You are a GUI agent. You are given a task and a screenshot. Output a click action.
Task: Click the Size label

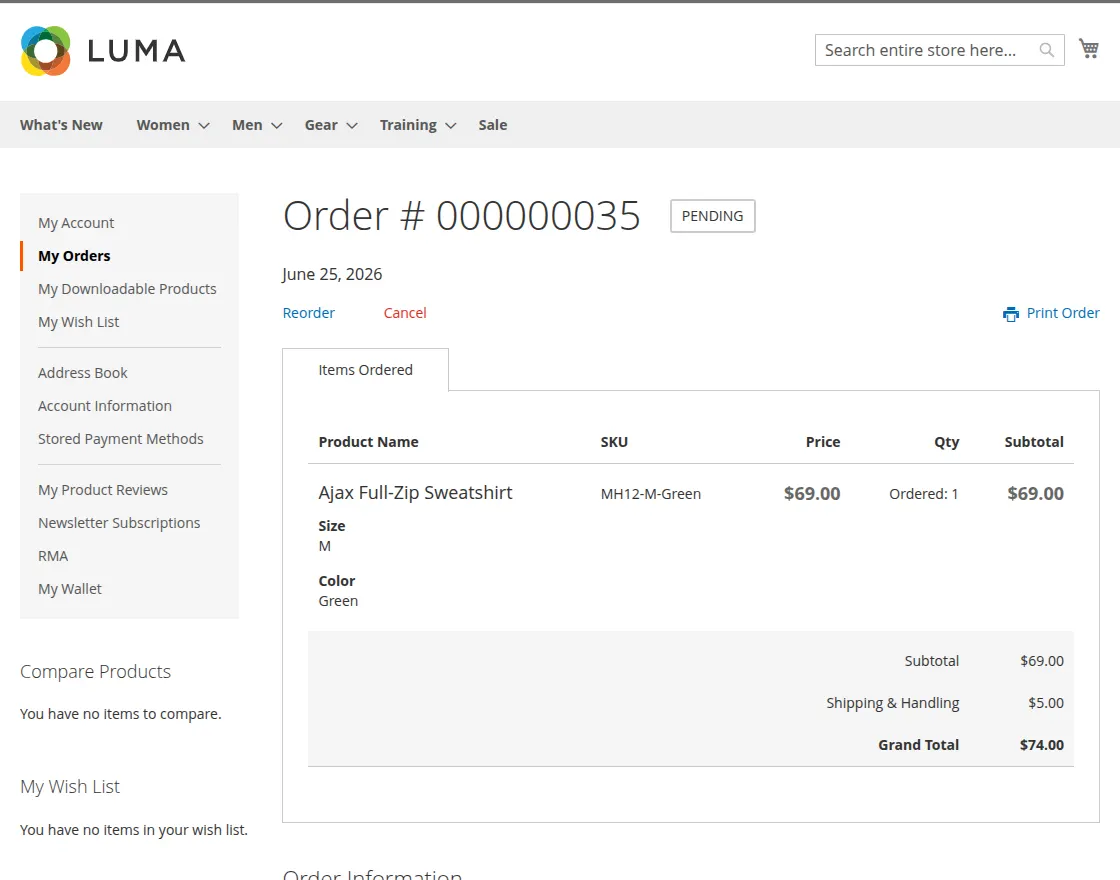point(332,526)
